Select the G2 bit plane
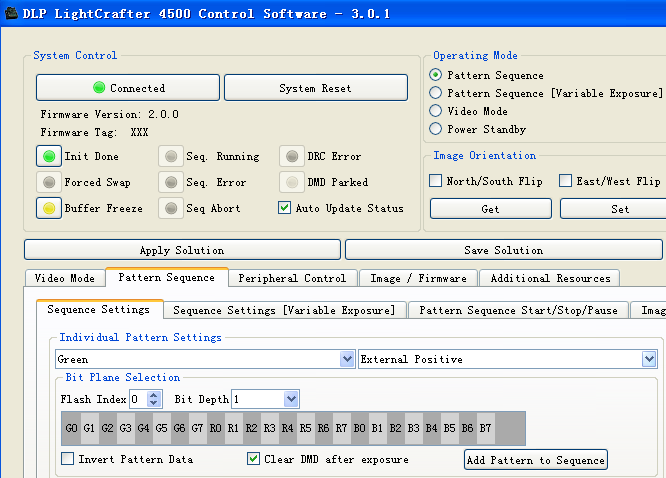 (x=107, y=428)
